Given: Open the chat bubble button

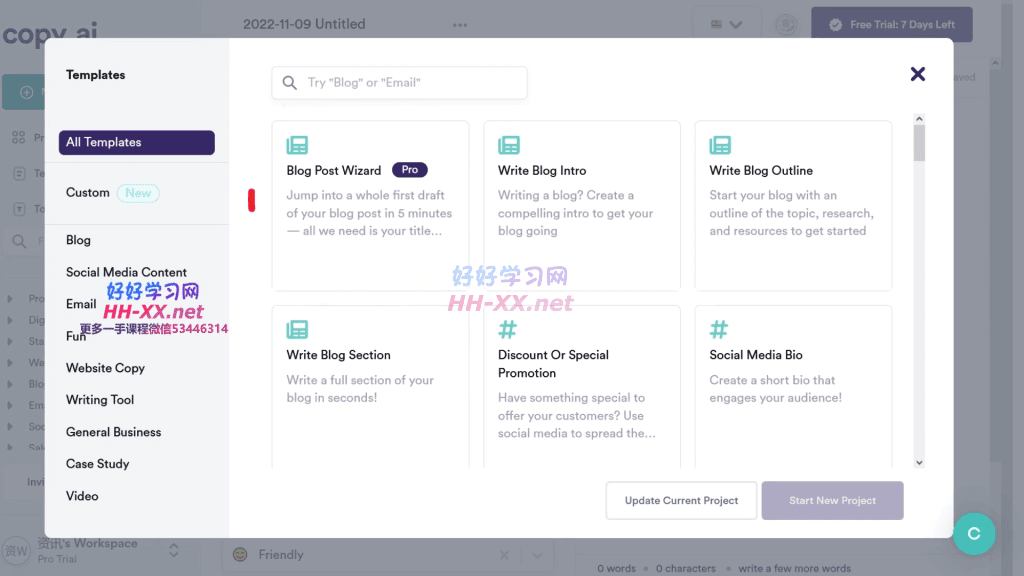Looking at the screenshot, I should (x=974, y=534).
